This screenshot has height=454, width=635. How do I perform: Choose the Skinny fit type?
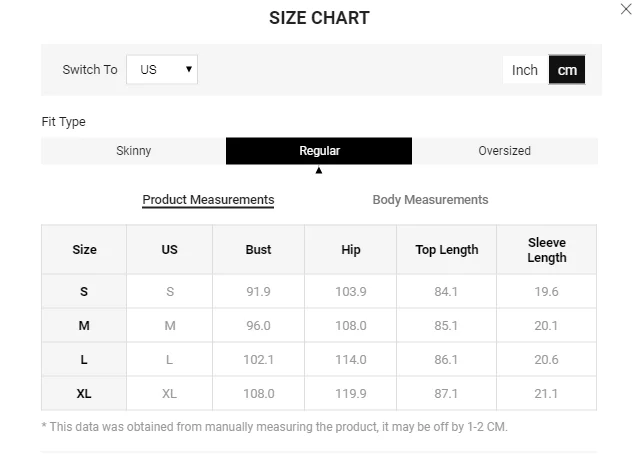[134, 151]
